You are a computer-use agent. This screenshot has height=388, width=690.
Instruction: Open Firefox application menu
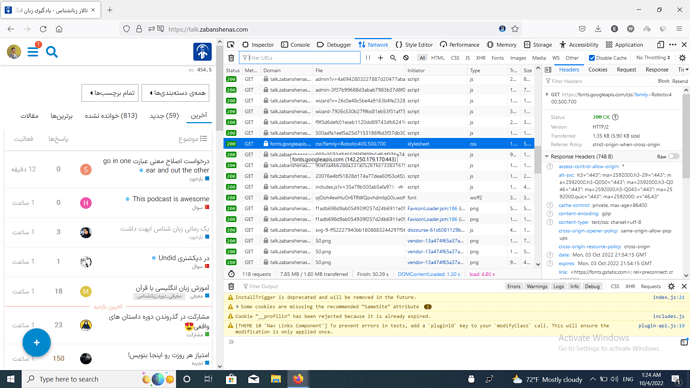tap(679, 29)
